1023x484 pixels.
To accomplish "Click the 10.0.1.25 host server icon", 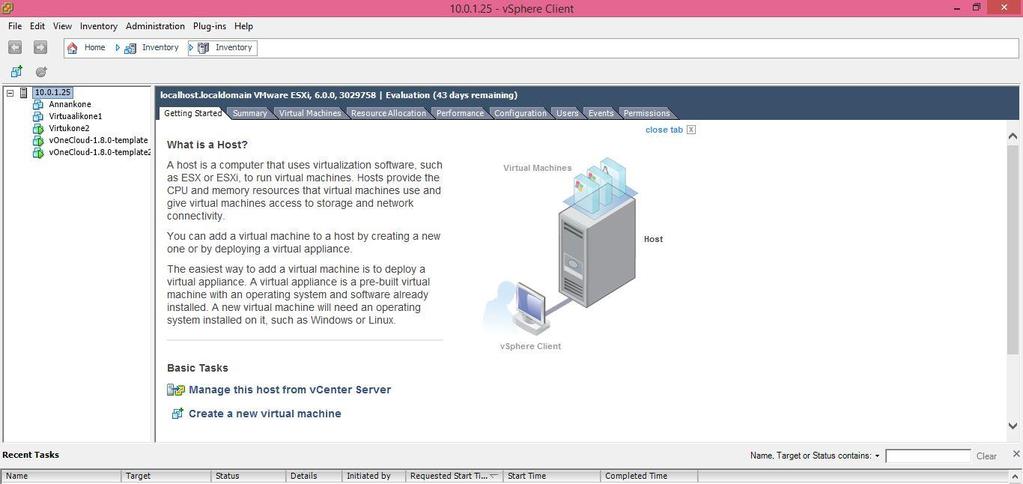I will tap(24, 93).
